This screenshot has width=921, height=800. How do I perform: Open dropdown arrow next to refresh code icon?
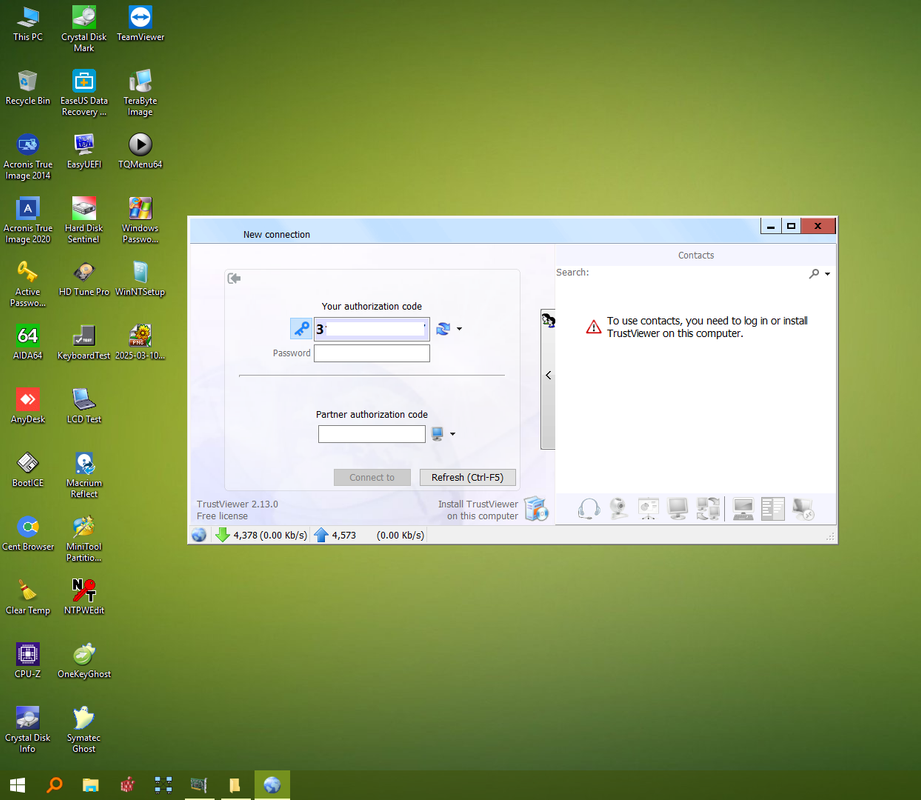coord(459,329)
